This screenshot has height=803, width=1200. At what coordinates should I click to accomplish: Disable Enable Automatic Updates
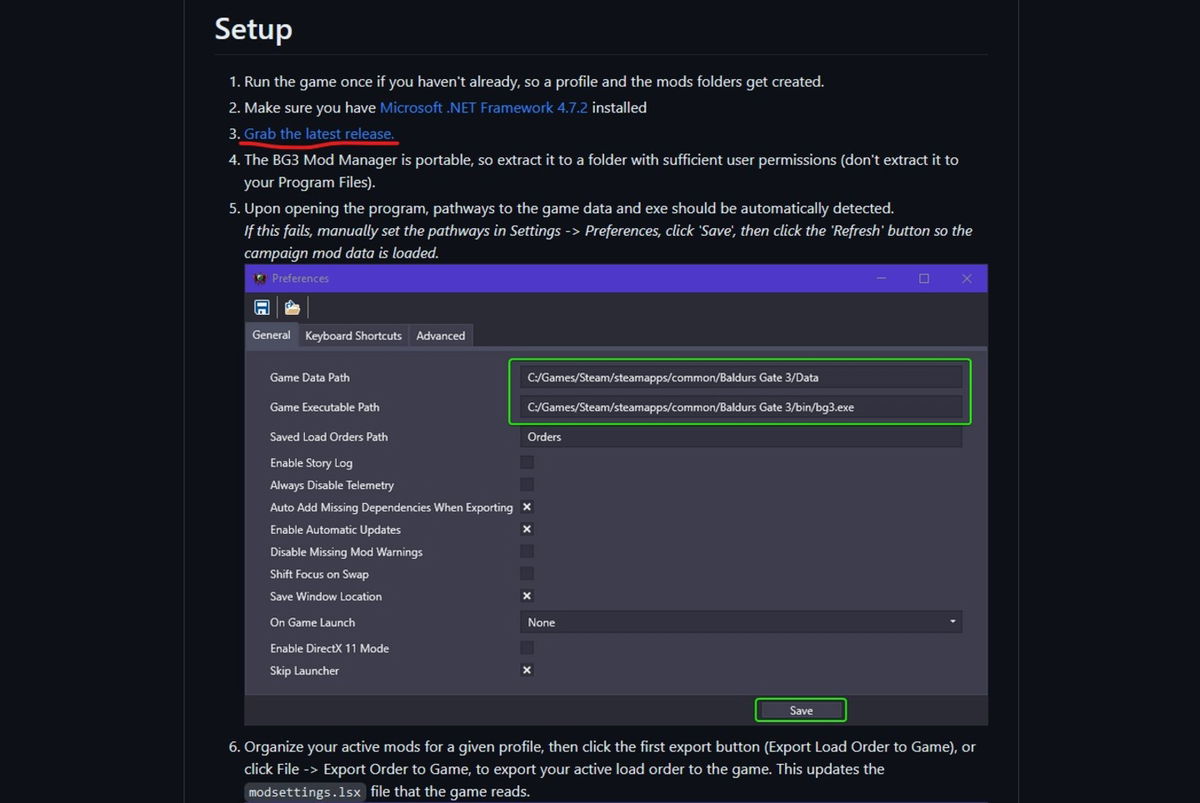(x=527, y=529)
